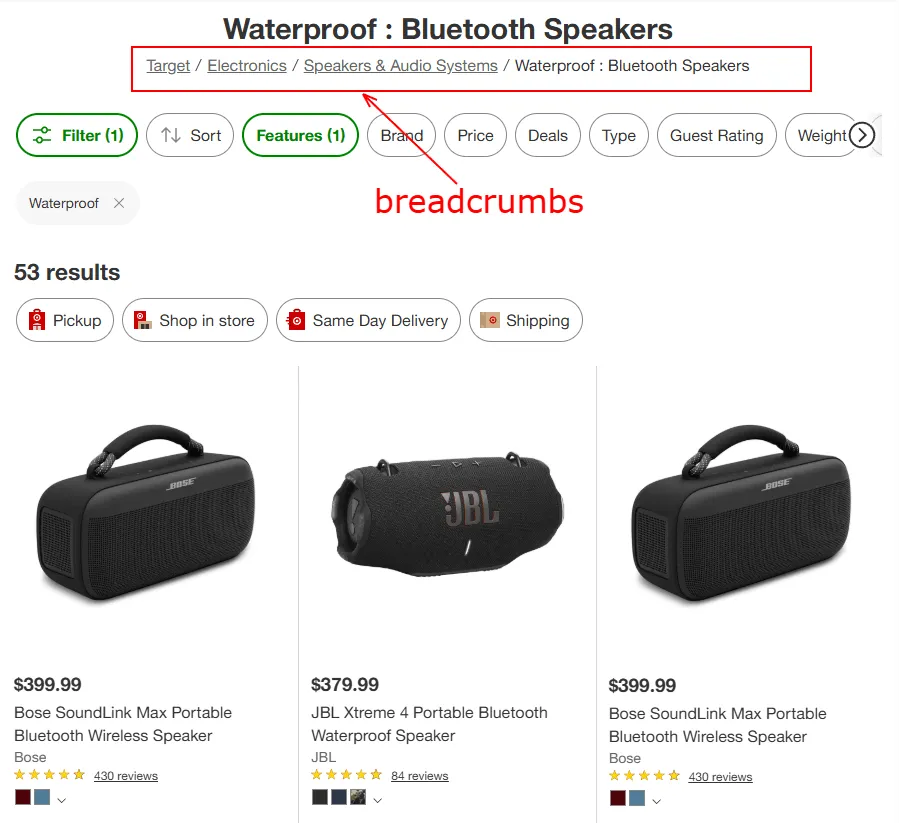Open the Price filter dropdown

(x=475, y=135)
